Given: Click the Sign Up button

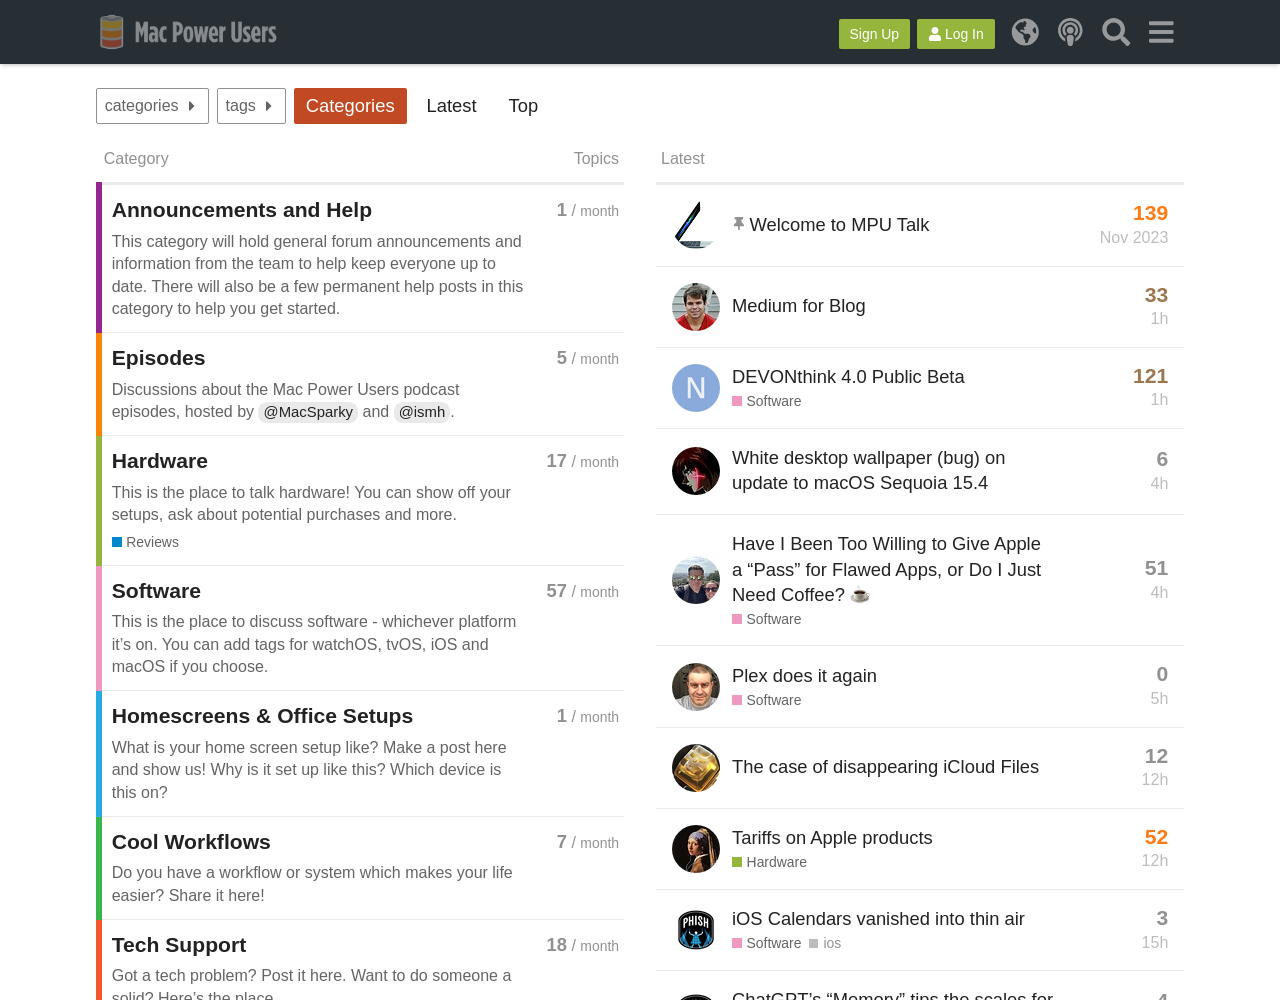Looking at the screenshot, I should 874,34.
